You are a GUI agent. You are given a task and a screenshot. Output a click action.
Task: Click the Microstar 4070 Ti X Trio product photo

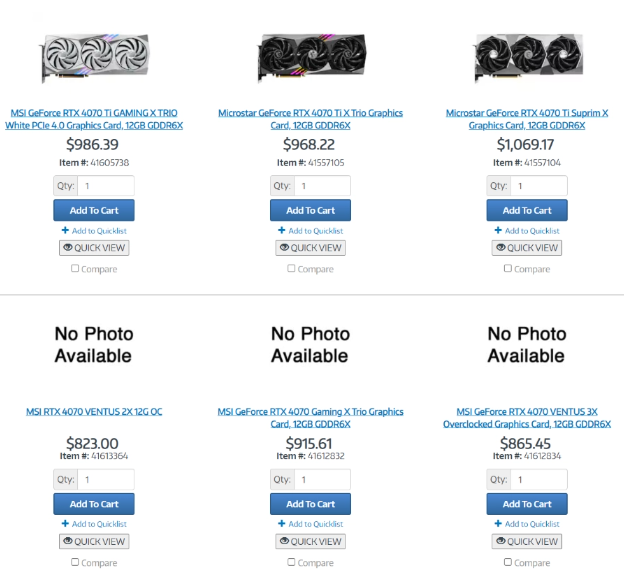tap(310, 57)
